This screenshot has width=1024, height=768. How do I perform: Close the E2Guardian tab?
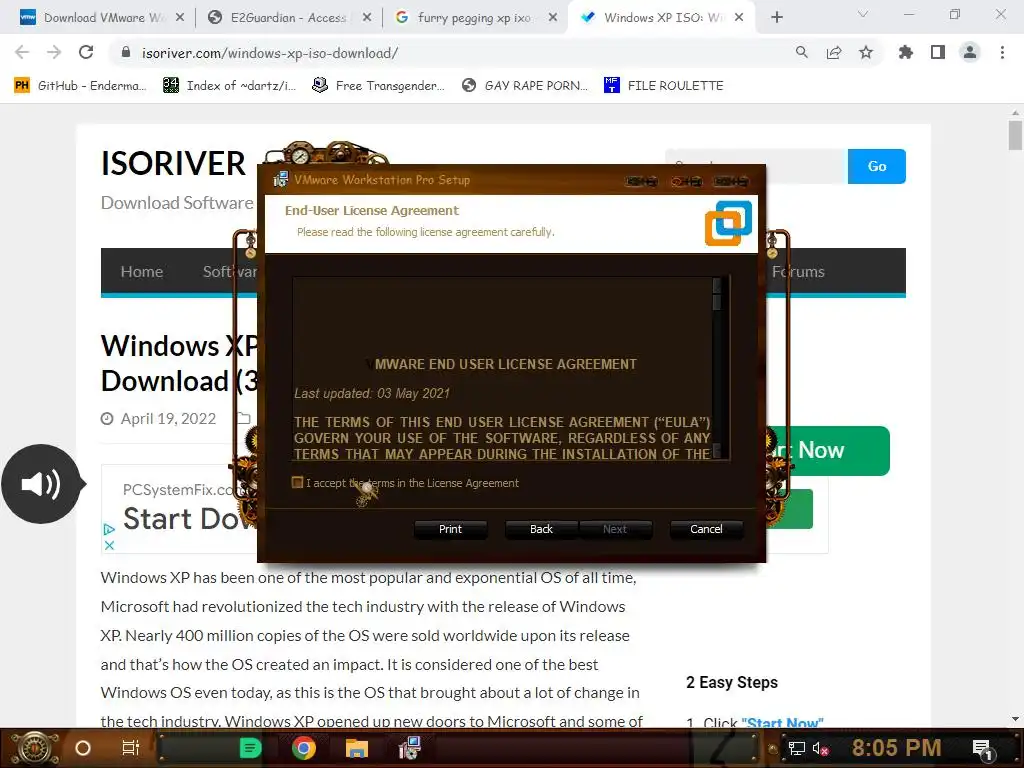point(367,18)
